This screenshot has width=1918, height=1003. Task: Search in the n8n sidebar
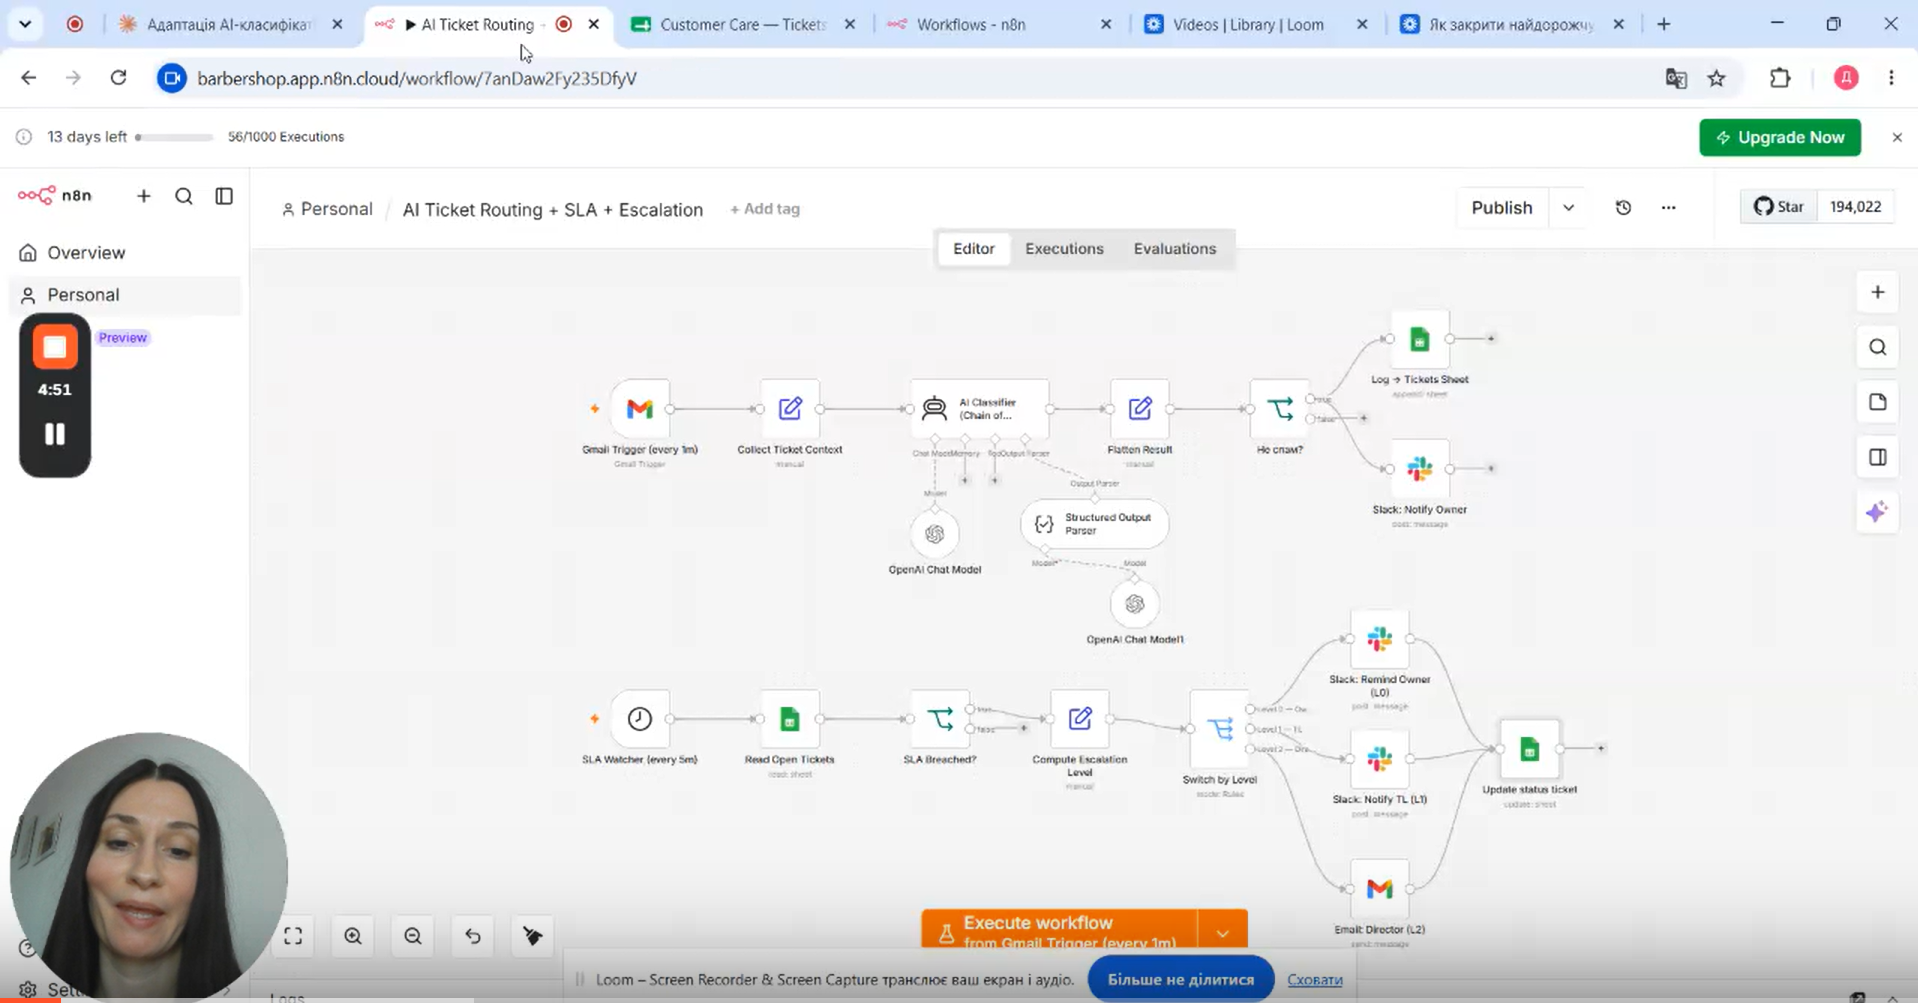[184, 196]
